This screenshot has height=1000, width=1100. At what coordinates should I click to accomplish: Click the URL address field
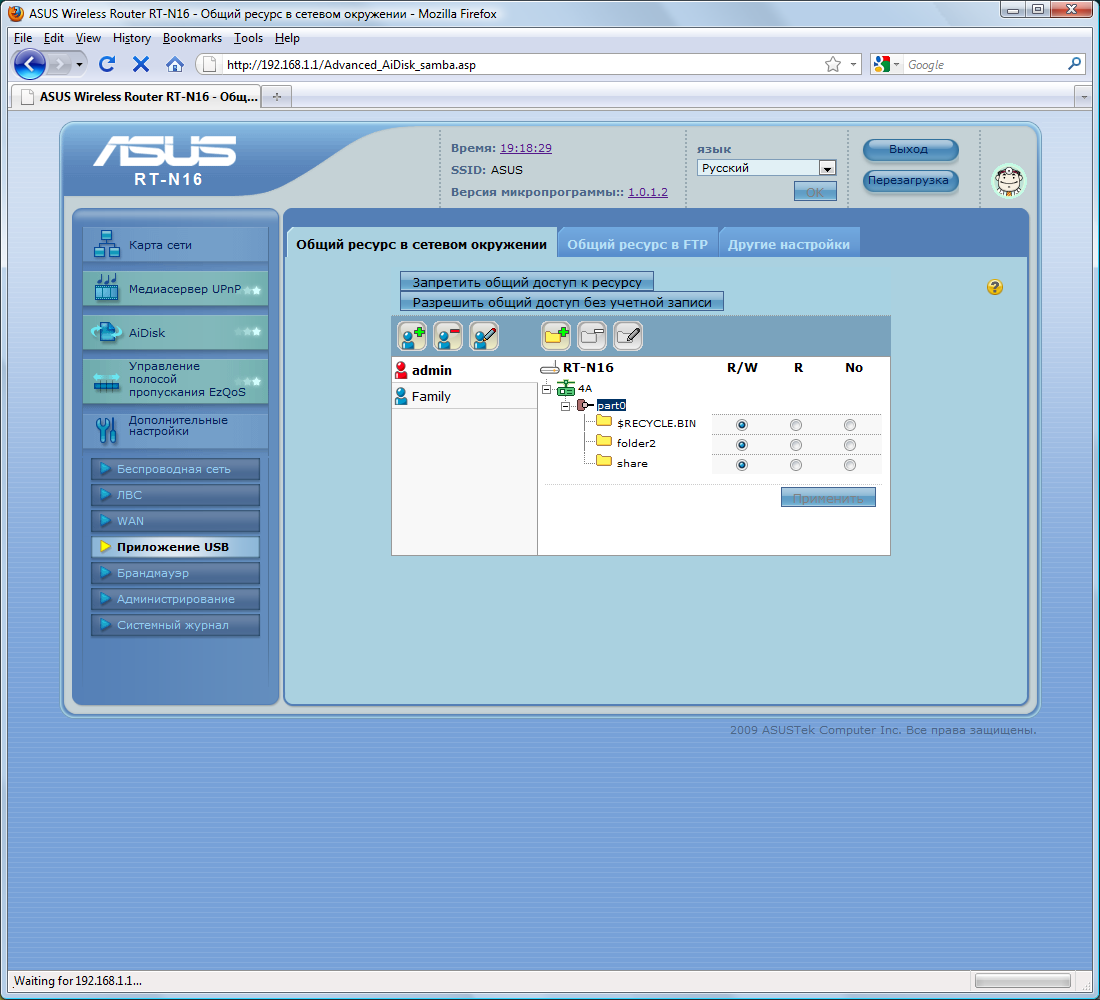click(x=519, y=65)
